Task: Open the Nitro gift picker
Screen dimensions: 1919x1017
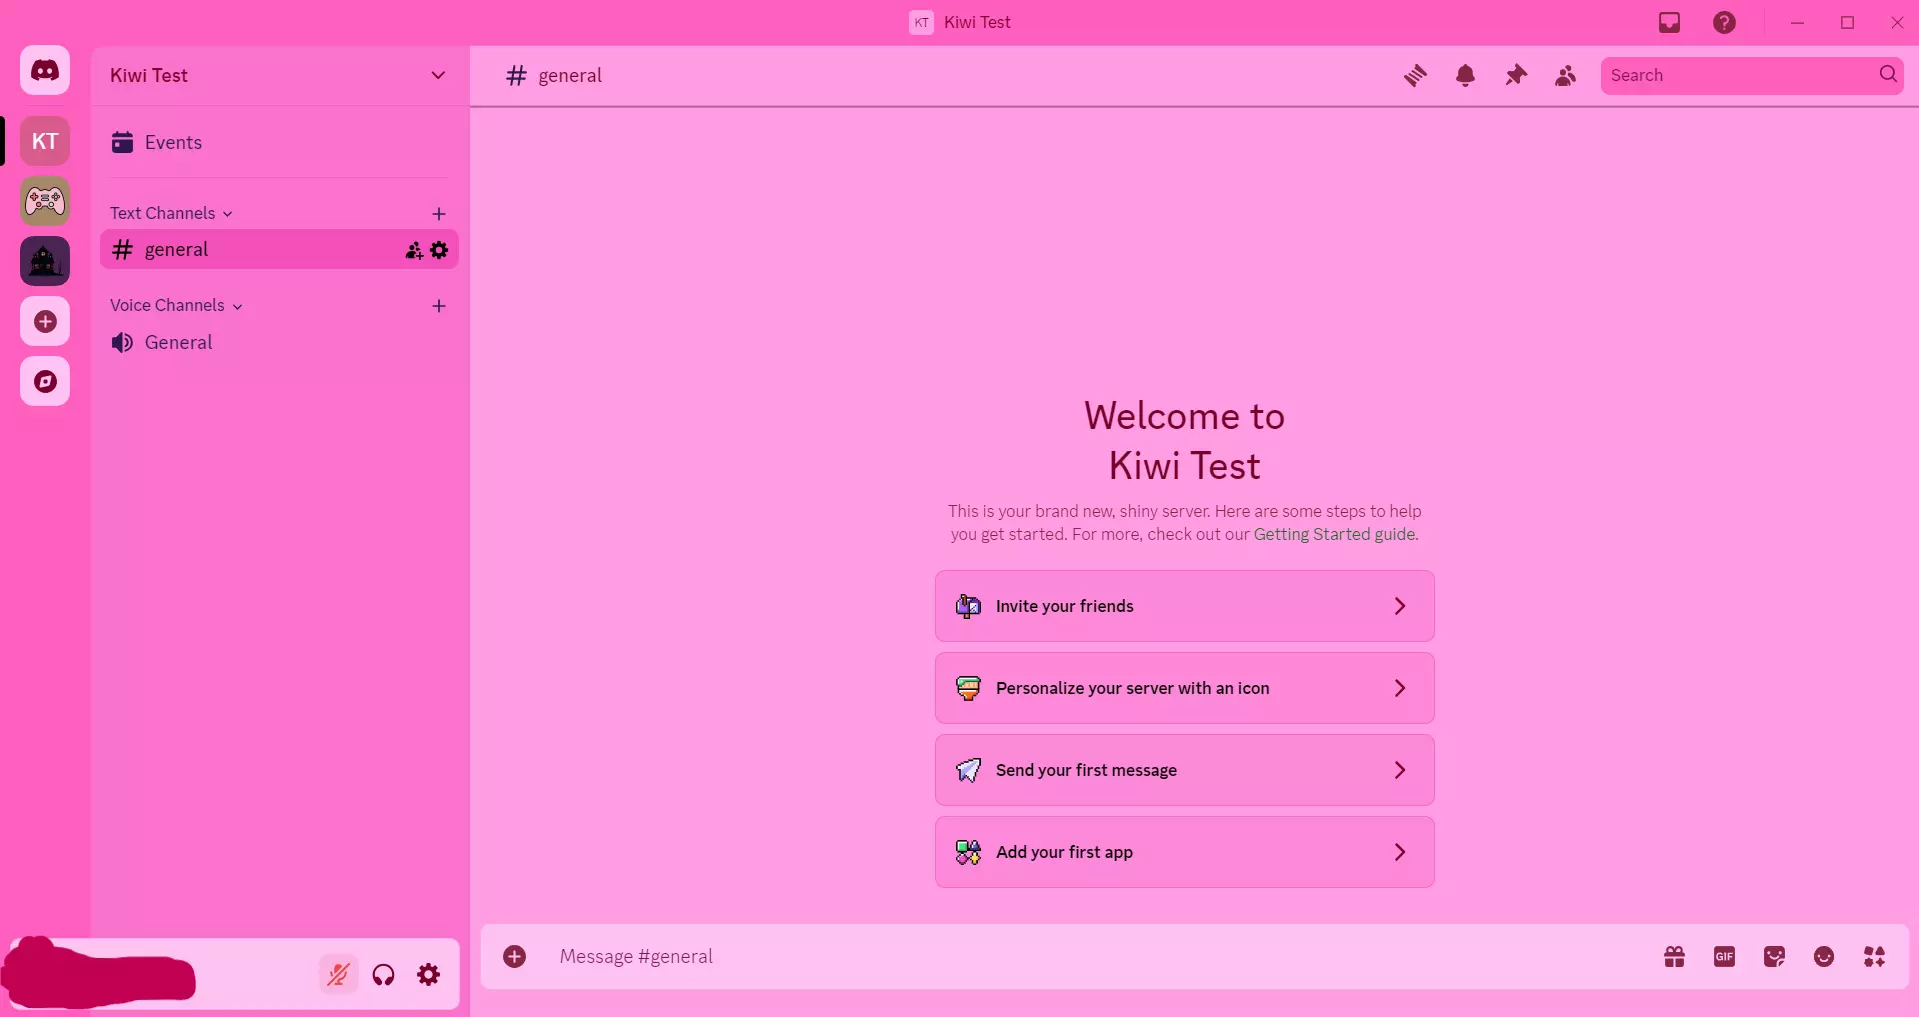Action: (1674, 957)
